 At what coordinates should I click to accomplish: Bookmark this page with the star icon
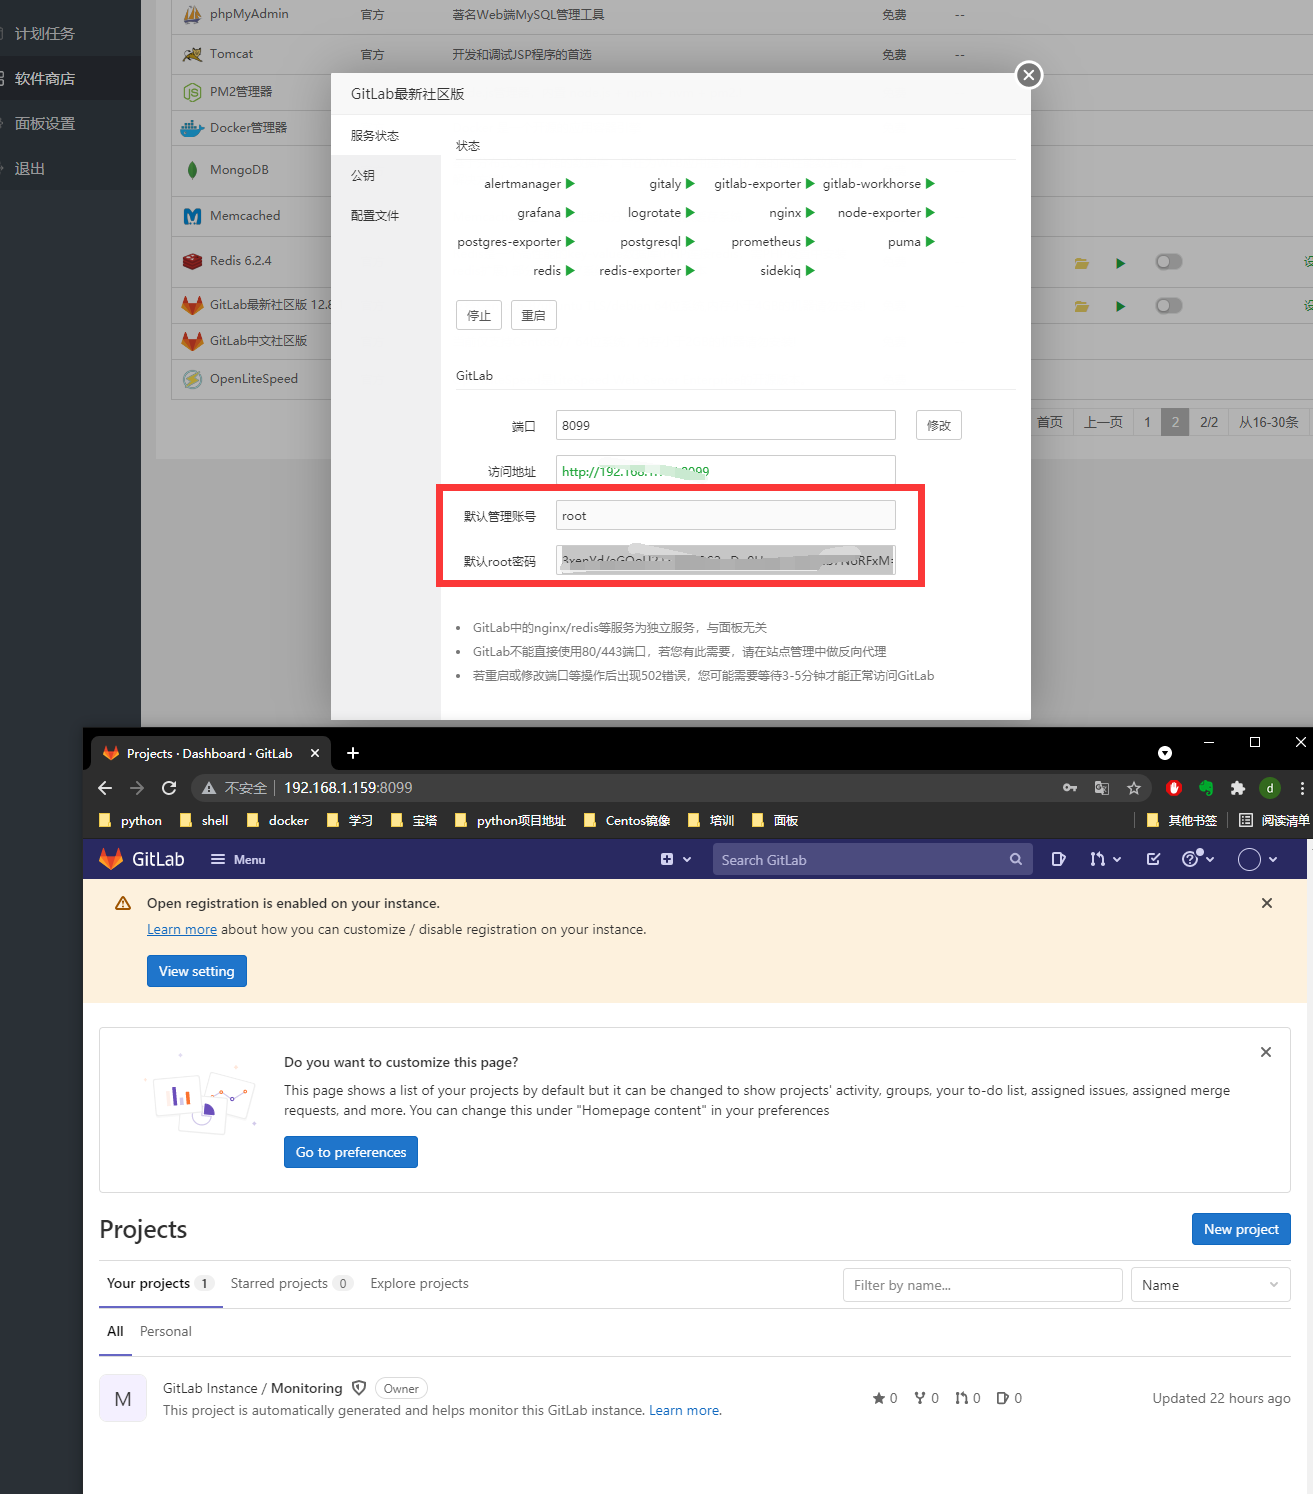tap(1134, 788)
